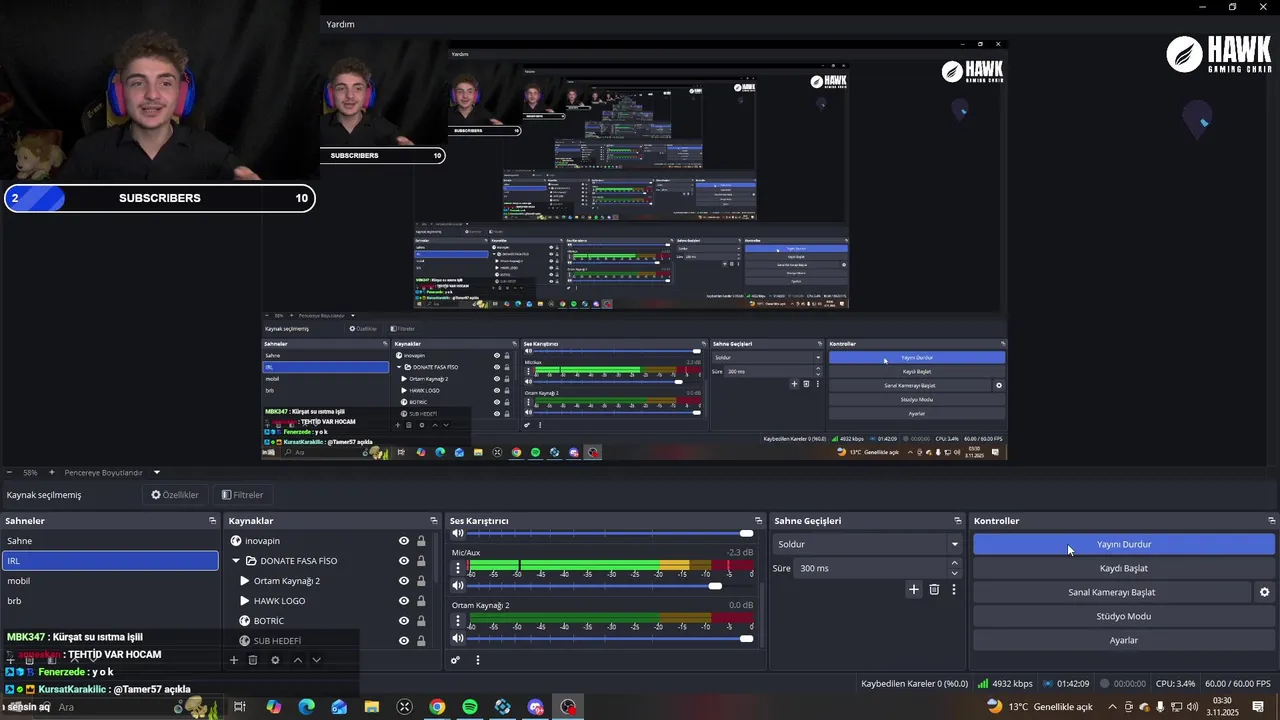Open virtual camera settings gear

coord(1264,592)
